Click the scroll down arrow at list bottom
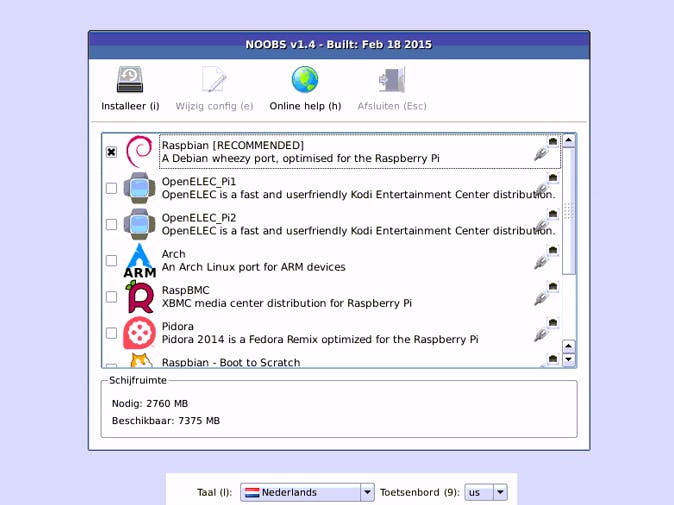 [x=569, y=359]
